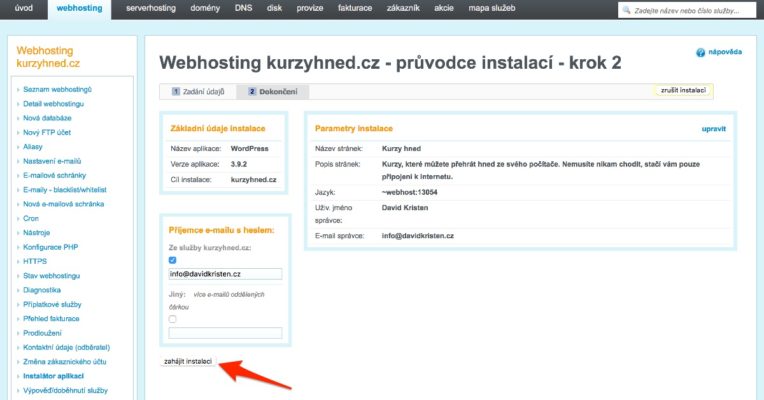Image resolution: width=764 pixels, height=400 pixels.
Task: Open the úvod menu tab
Action: (x=23, y=8)
